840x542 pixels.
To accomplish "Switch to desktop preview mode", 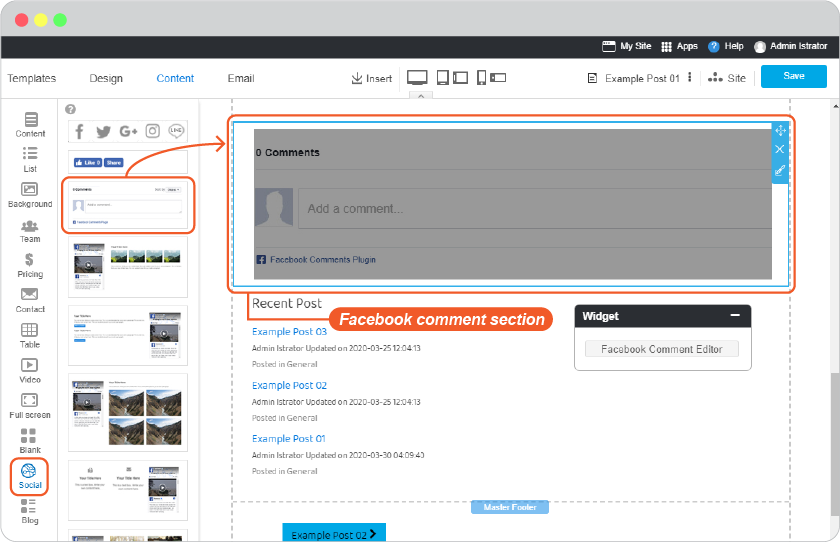I will pos(417,78).
